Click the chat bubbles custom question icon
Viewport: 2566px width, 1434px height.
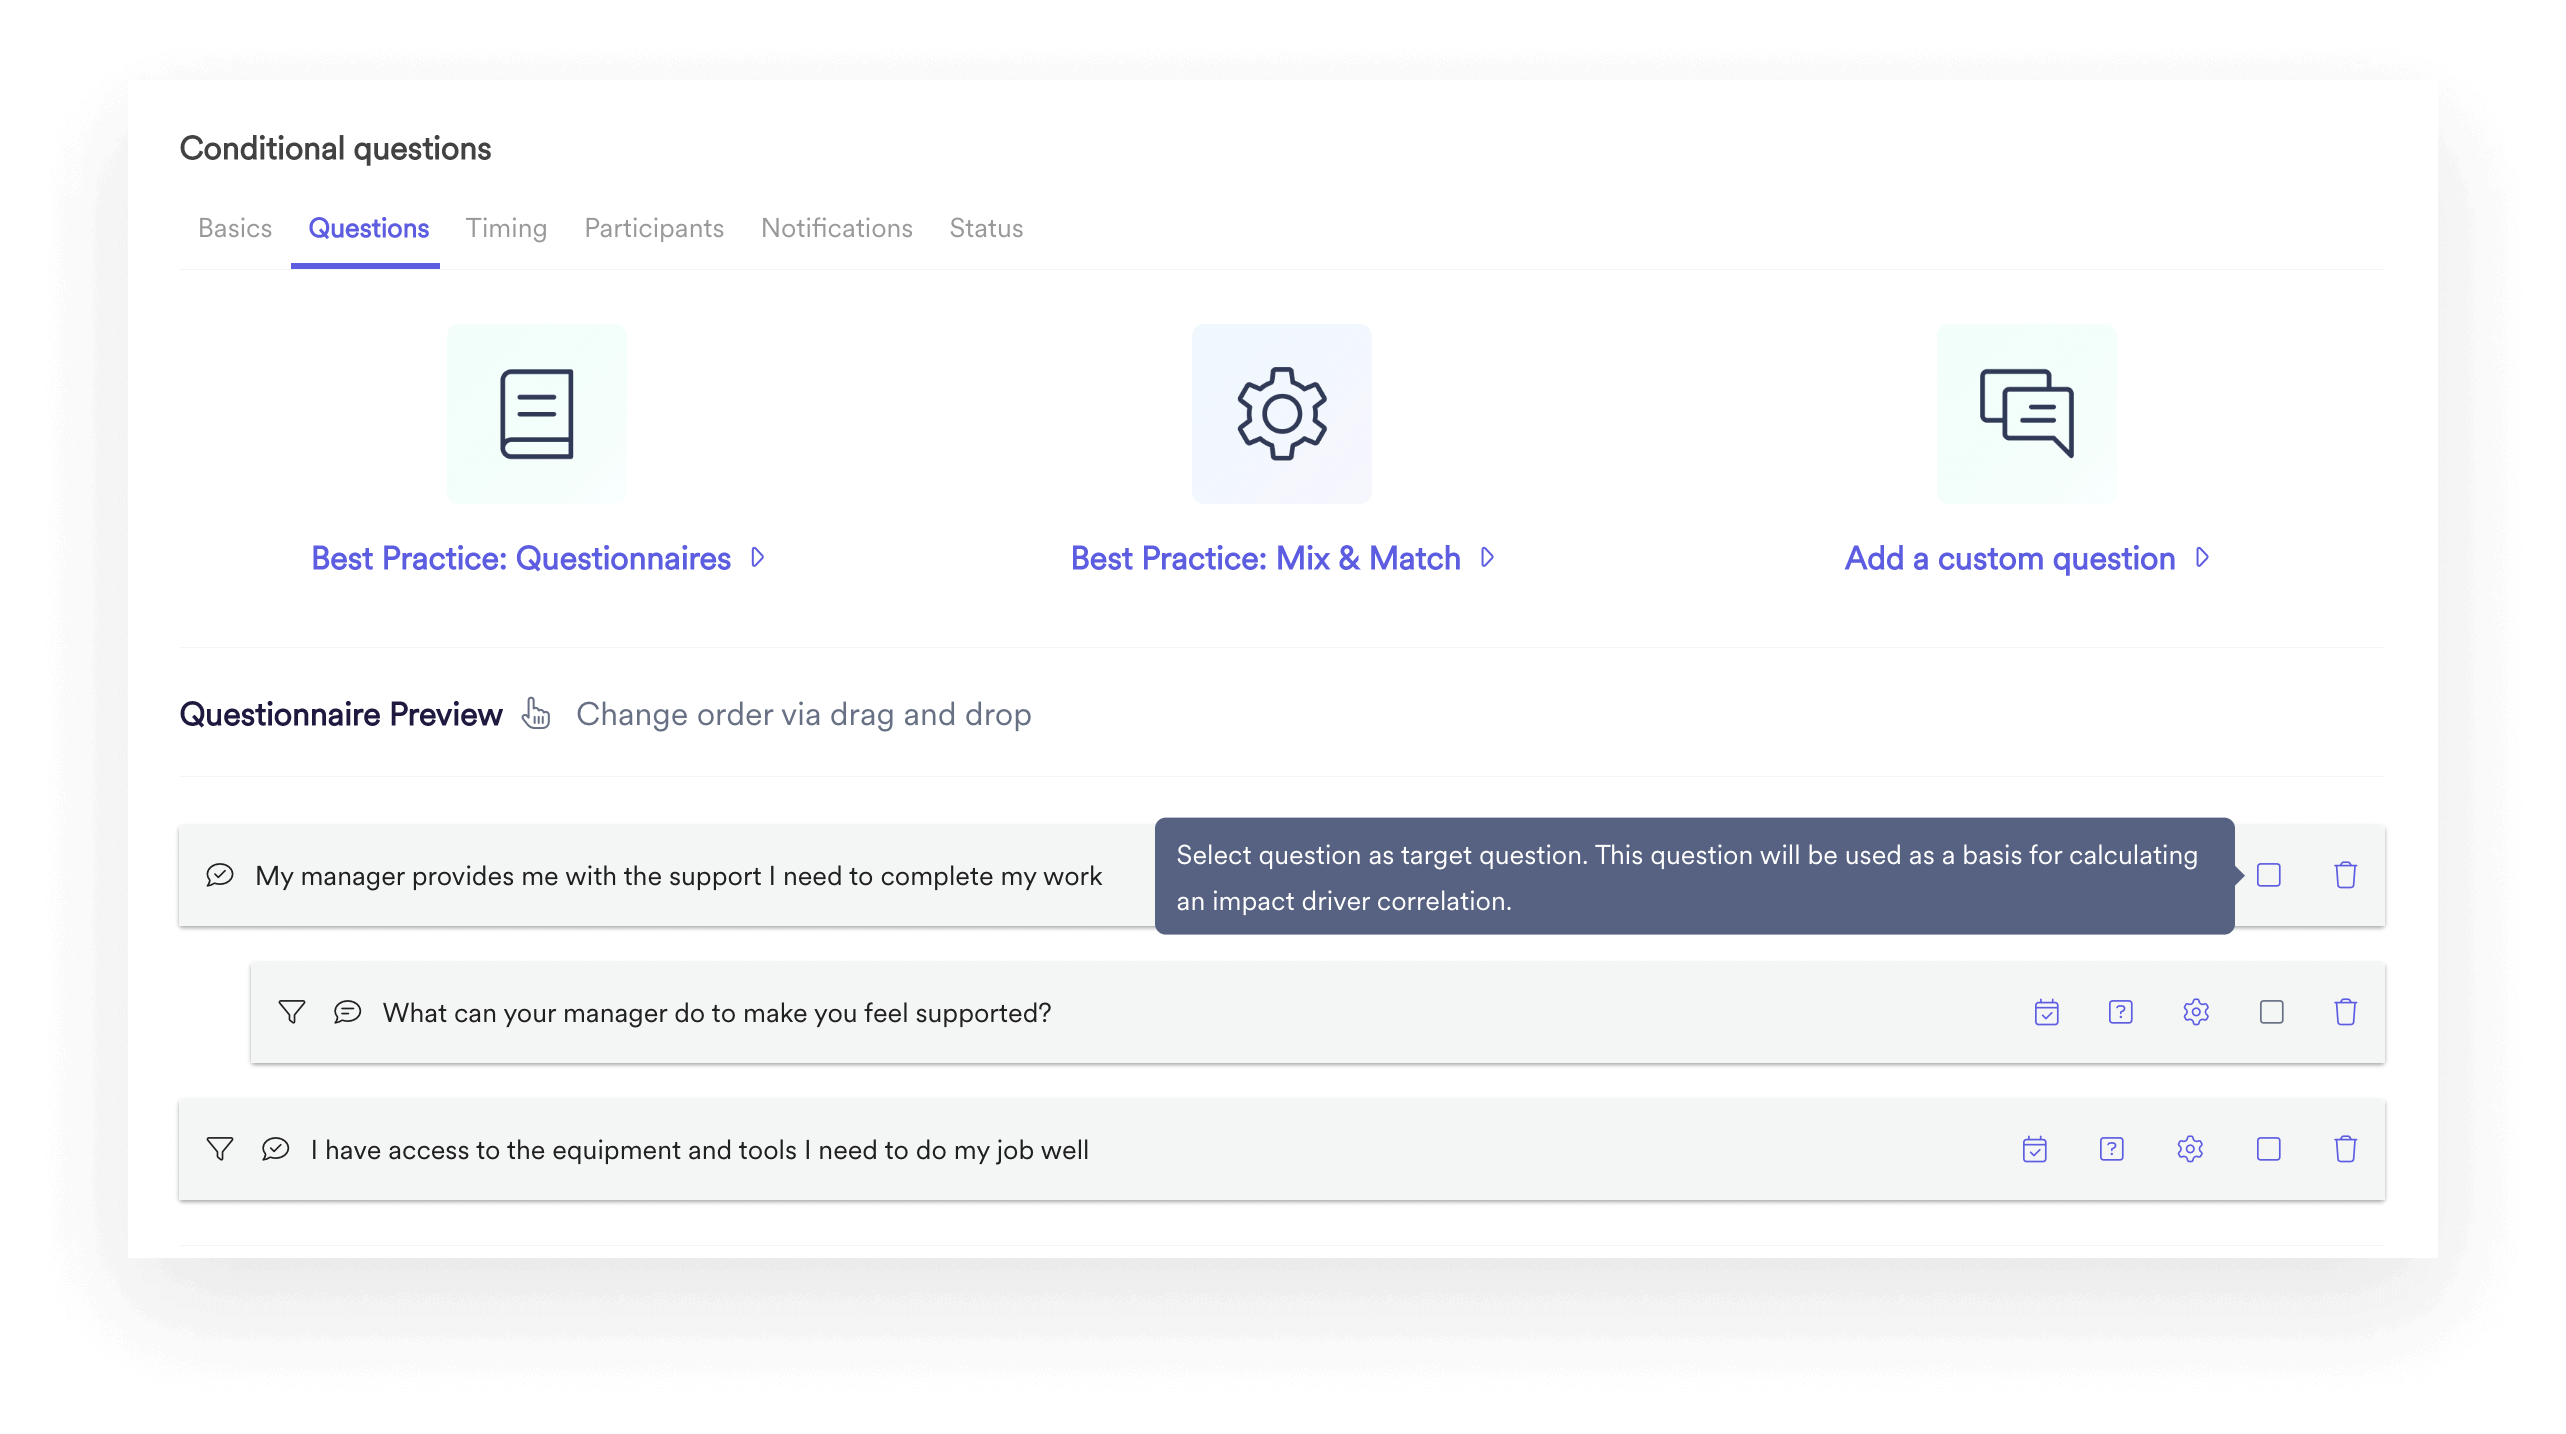pos(2026,414)
